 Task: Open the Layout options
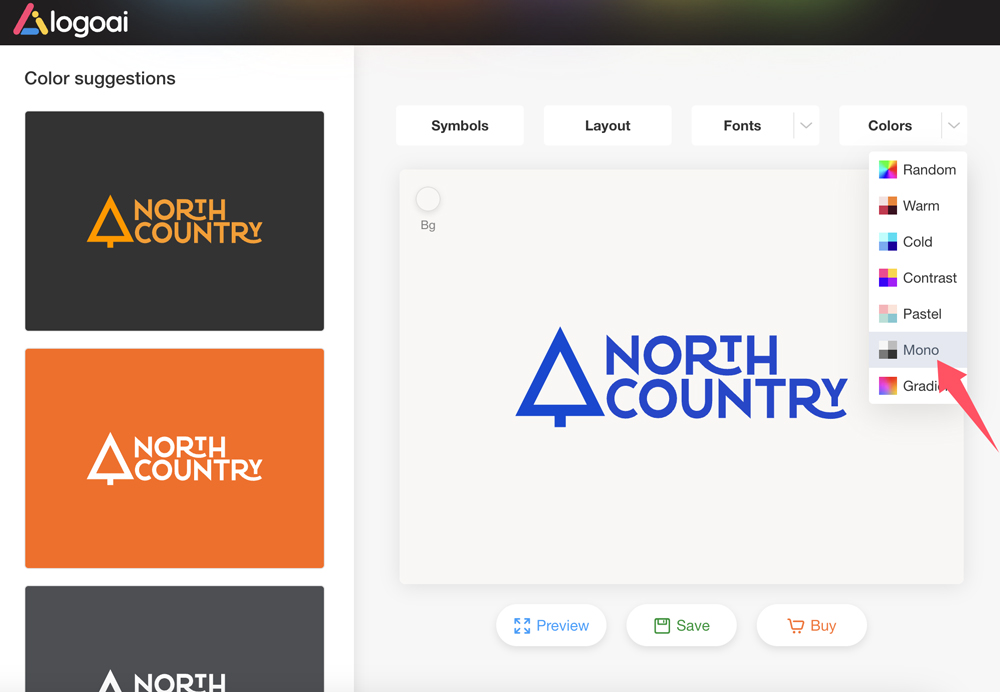(607, 126)
